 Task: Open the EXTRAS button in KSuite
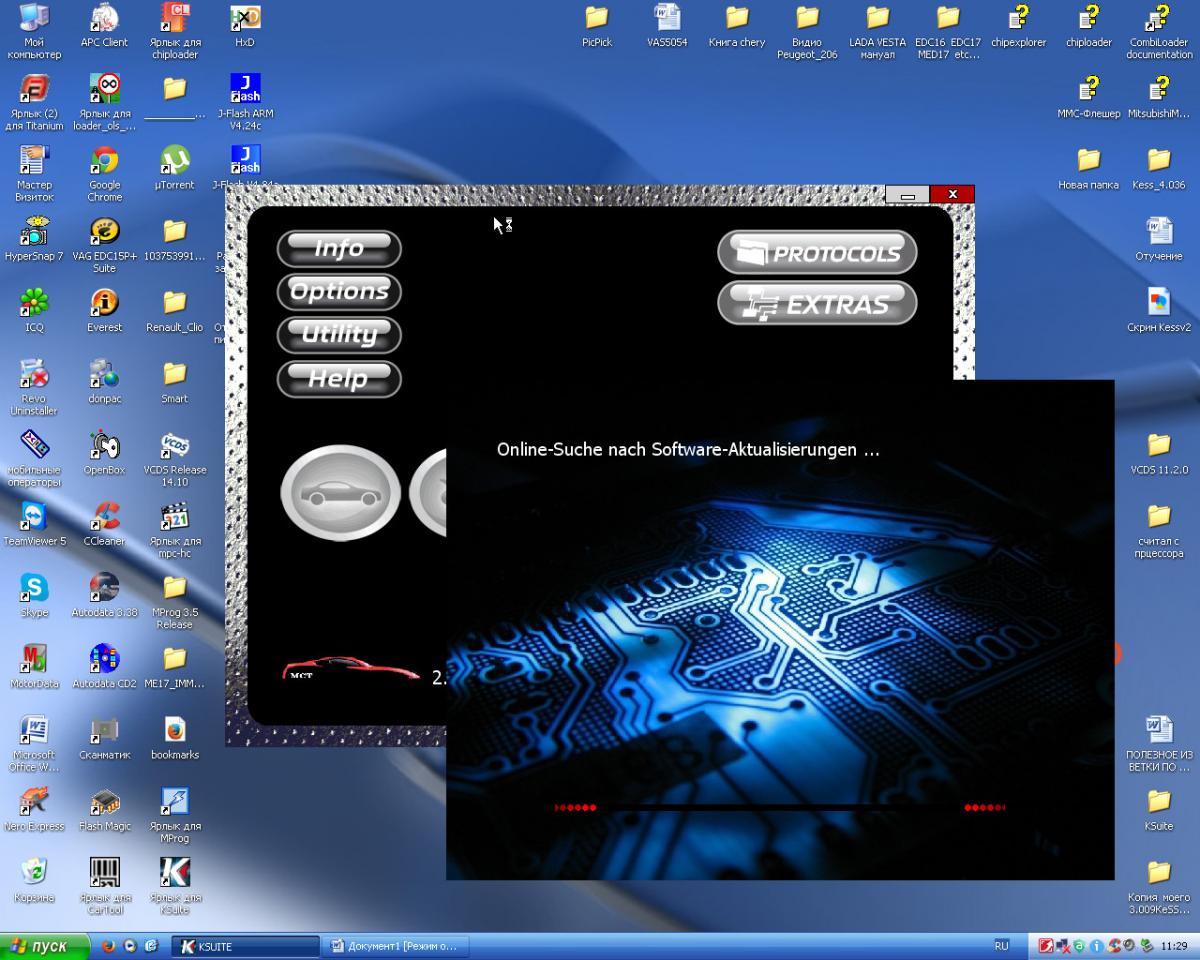tap(817, 303)
